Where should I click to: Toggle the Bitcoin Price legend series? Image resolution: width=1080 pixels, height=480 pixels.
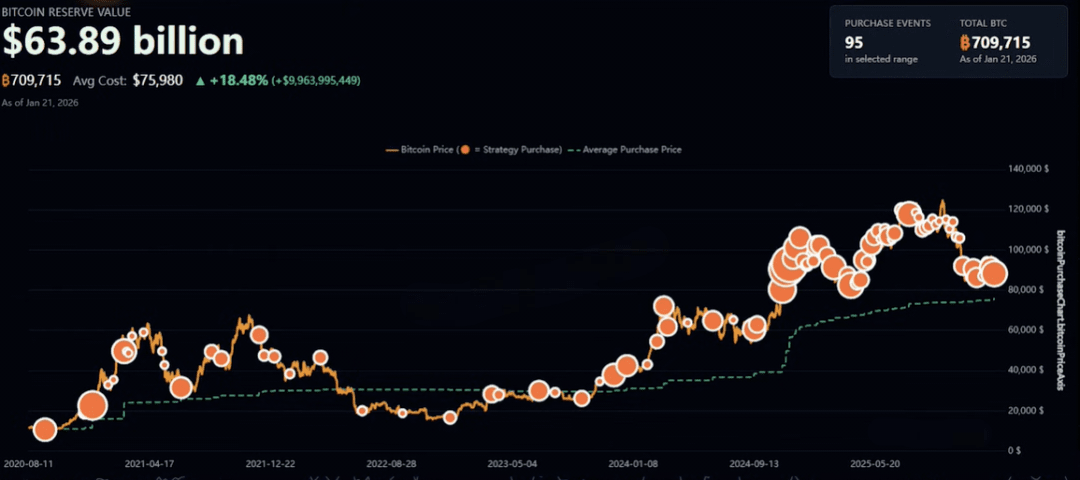tap(427, 150)
